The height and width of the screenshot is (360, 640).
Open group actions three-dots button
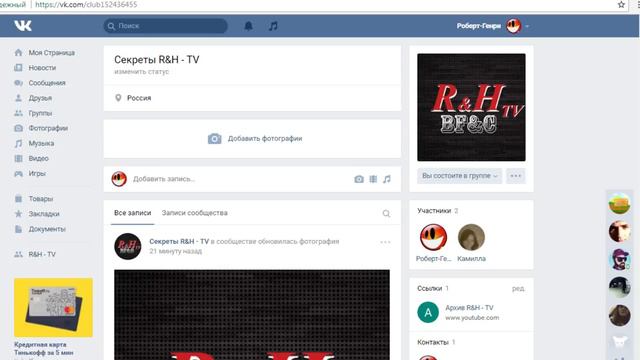tap(516, 176)
